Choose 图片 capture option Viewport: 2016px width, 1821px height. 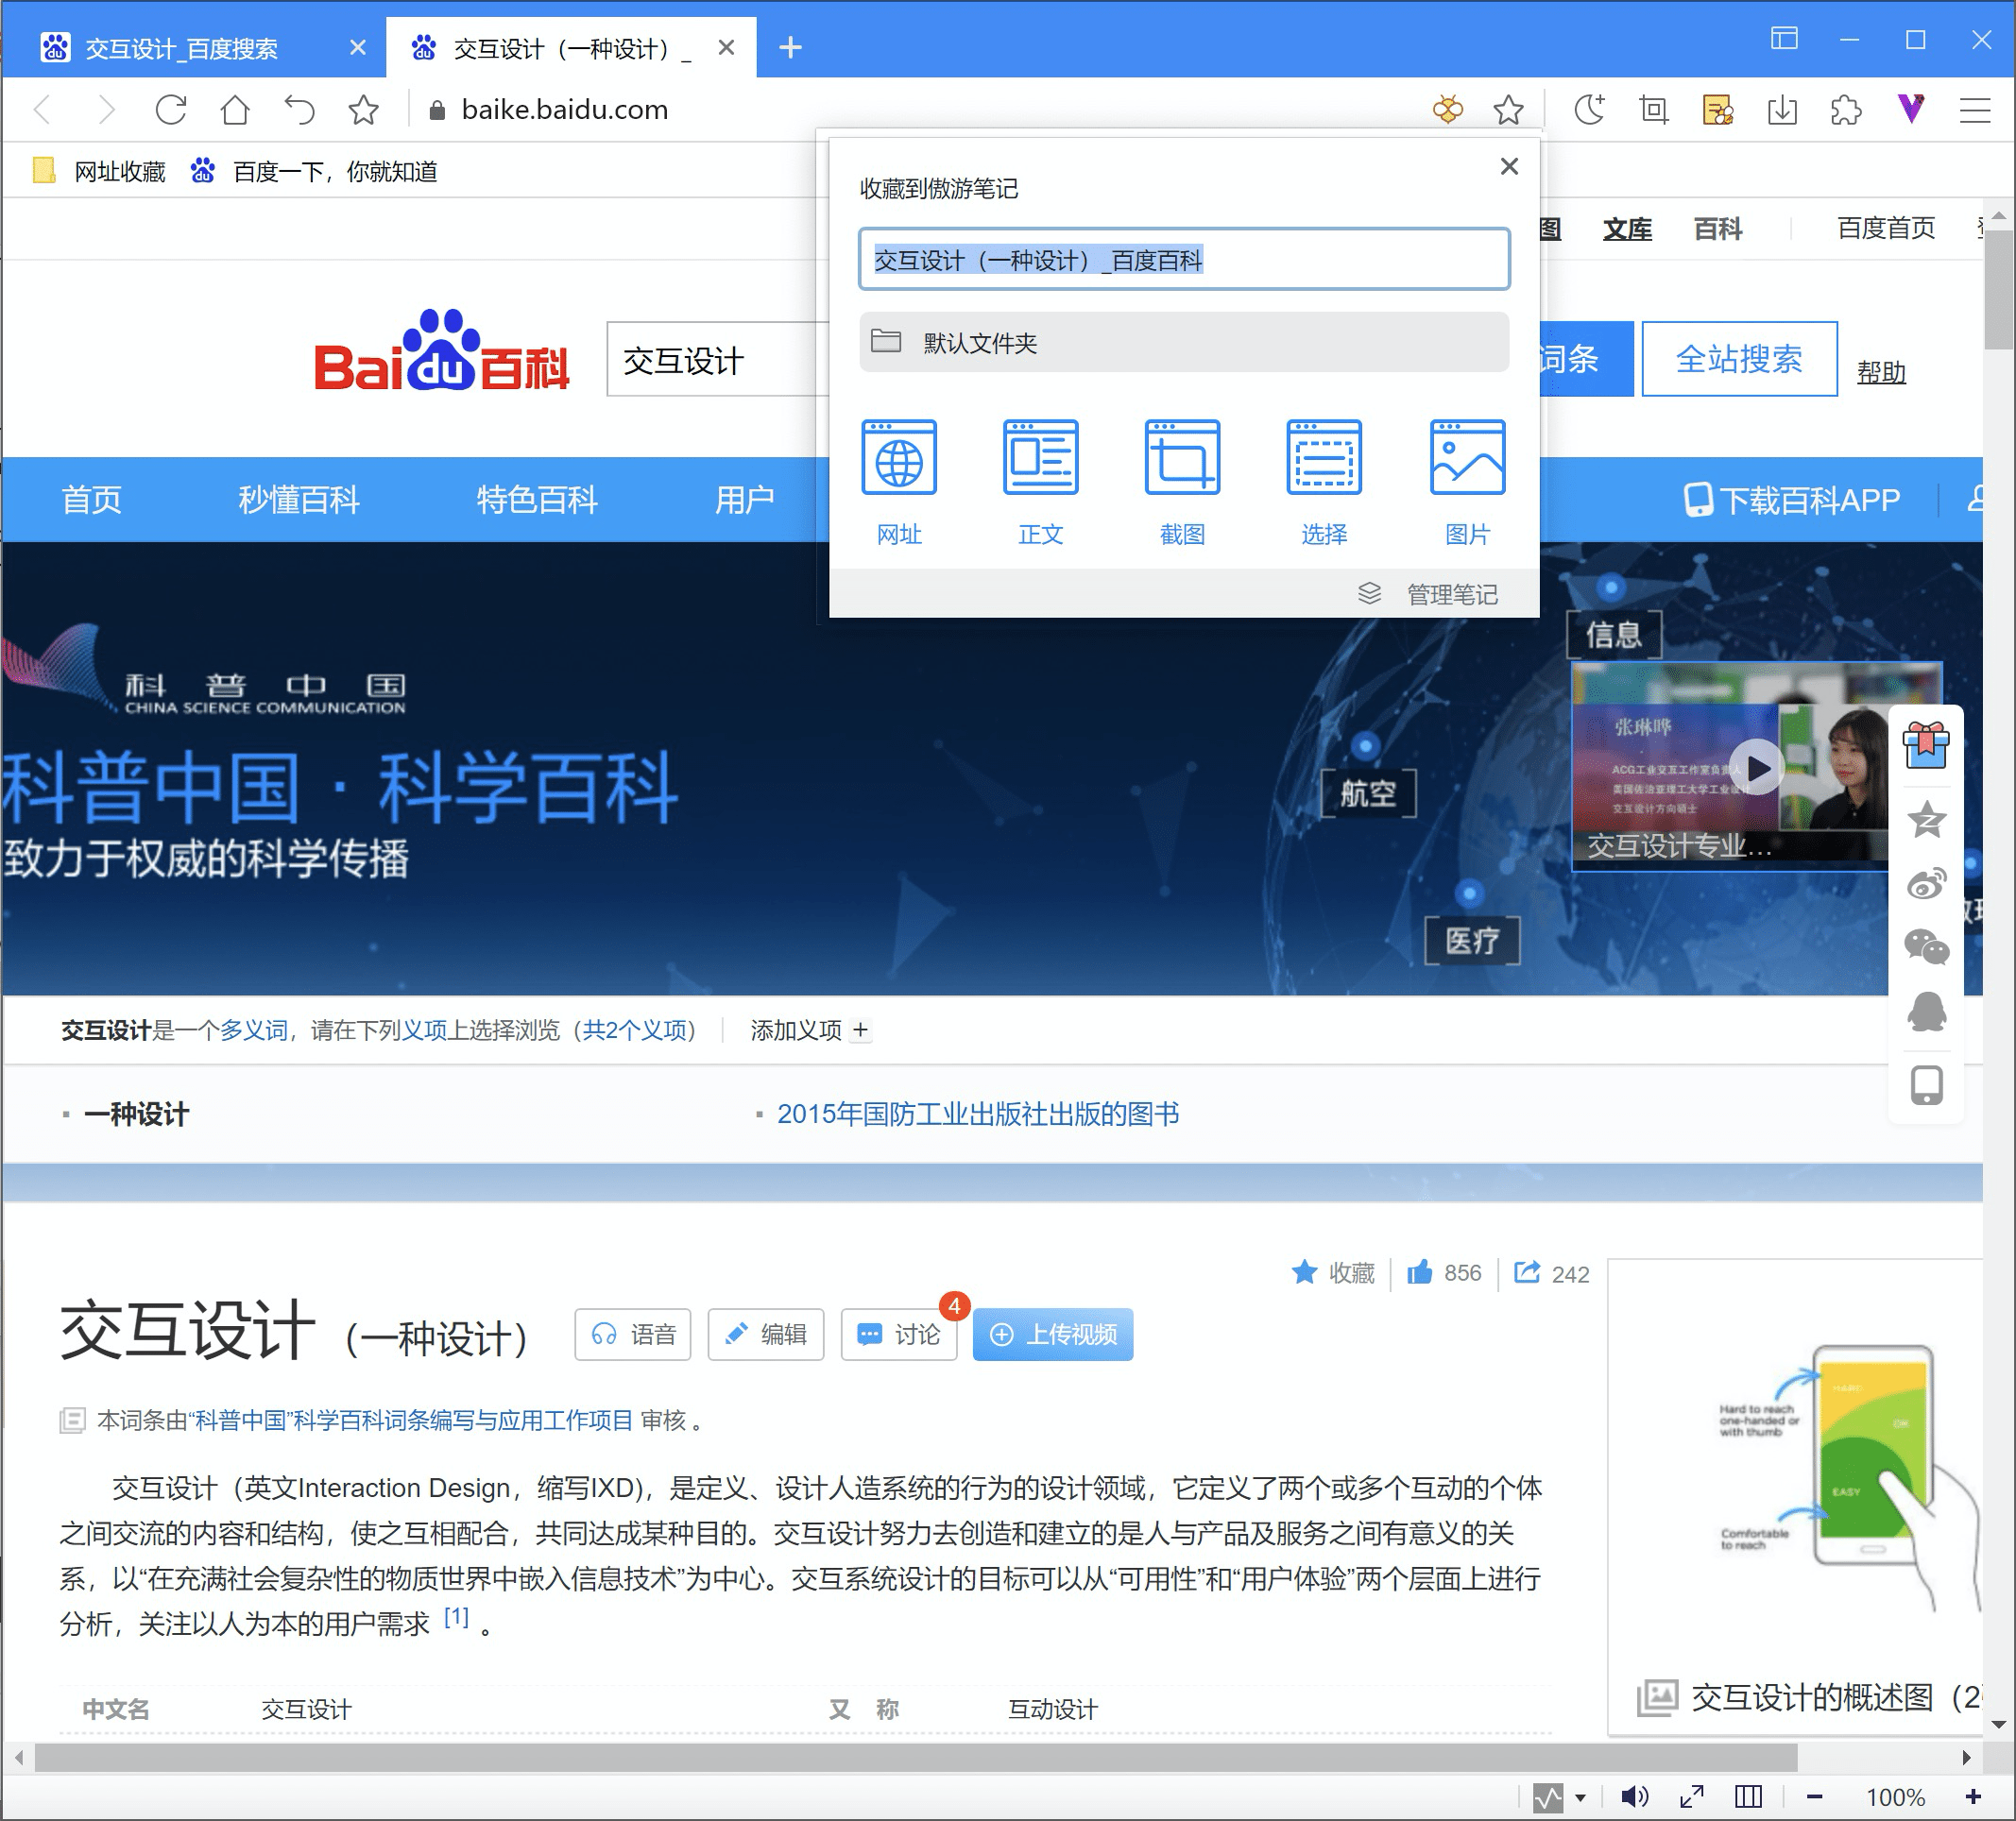(1467, 483)
